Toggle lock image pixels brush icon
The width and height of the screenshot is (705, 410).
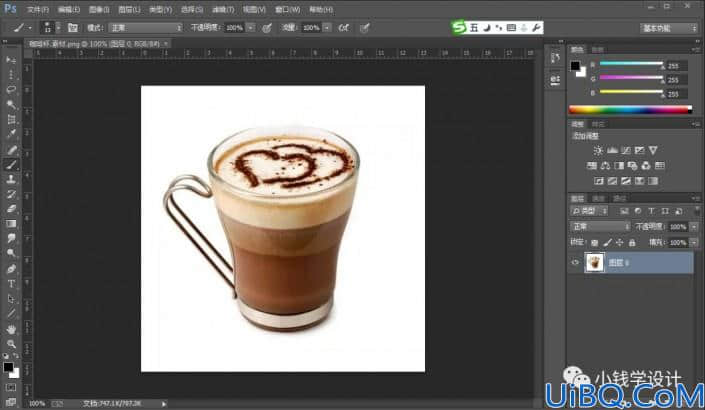(x=607, y=243)
